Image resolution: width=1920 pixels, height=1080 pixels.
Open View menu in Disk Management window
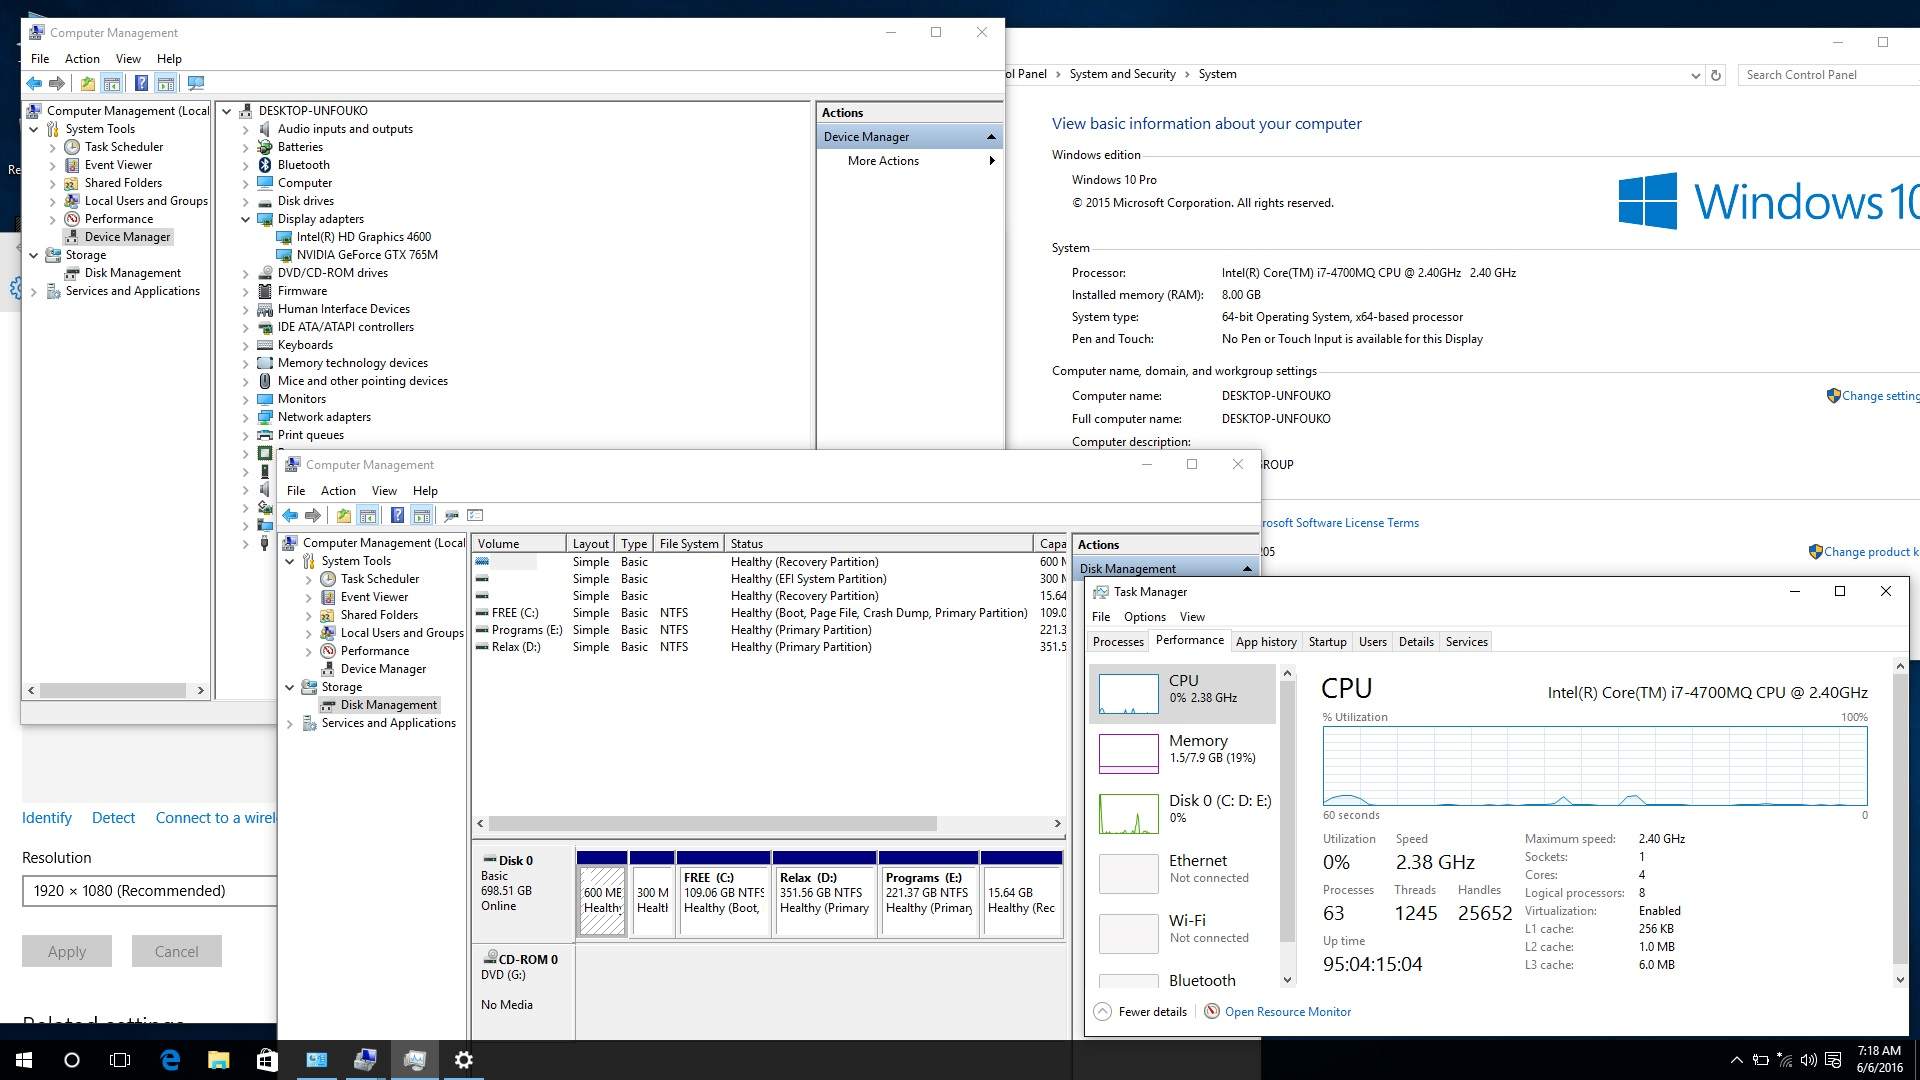[384, 491]
